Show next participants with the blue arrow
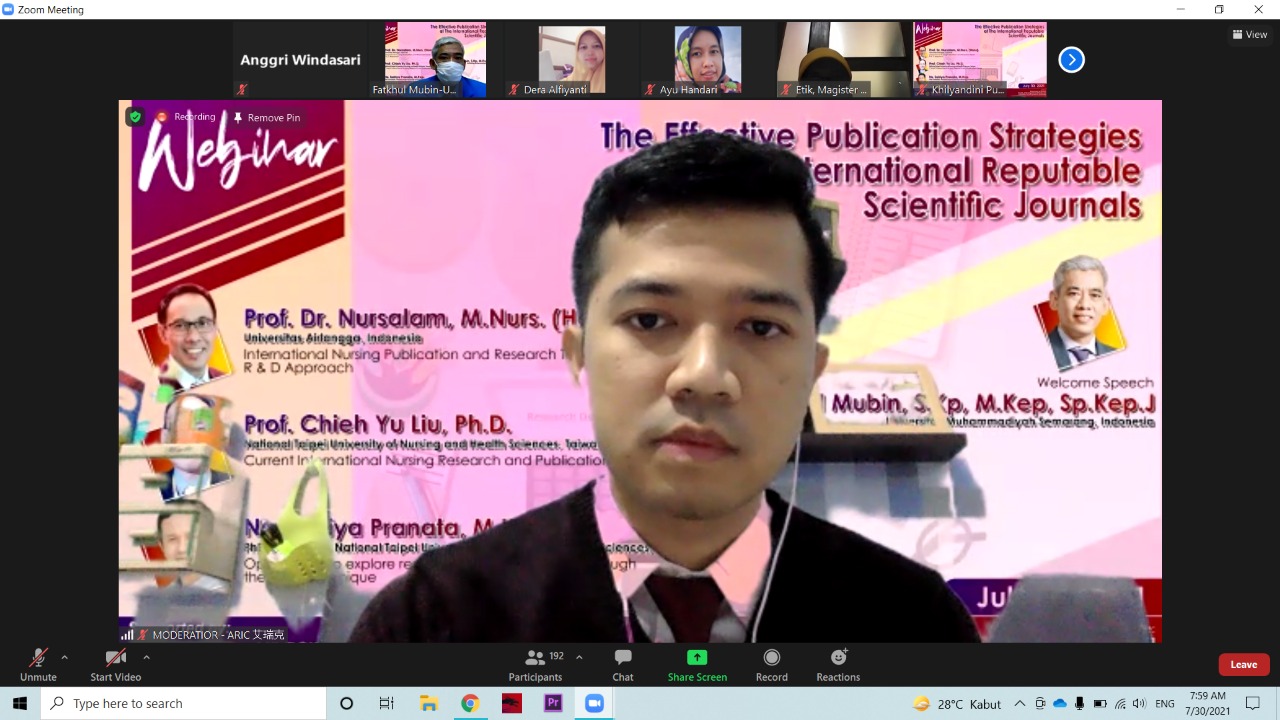 click(x=1071, y=60)
